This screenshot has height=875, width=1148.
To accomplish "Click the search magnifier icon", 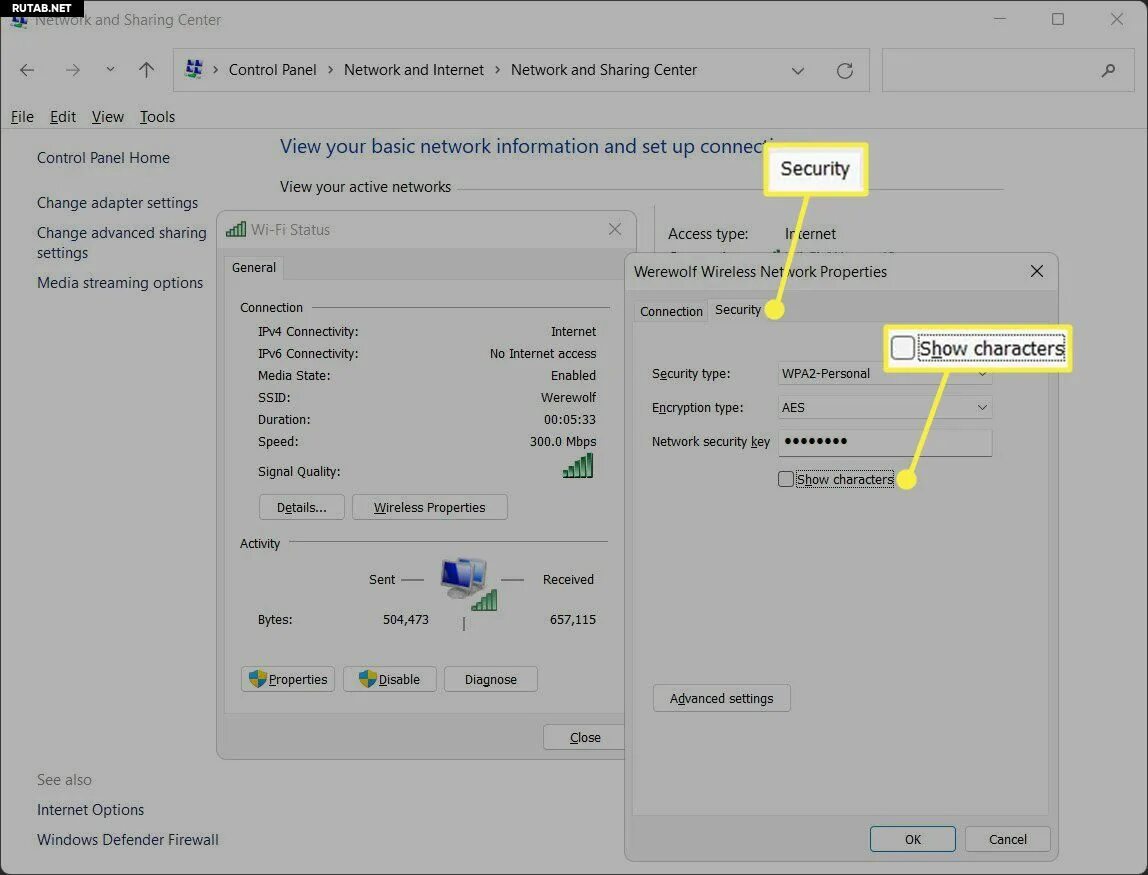I will (x=1108, y=70).
